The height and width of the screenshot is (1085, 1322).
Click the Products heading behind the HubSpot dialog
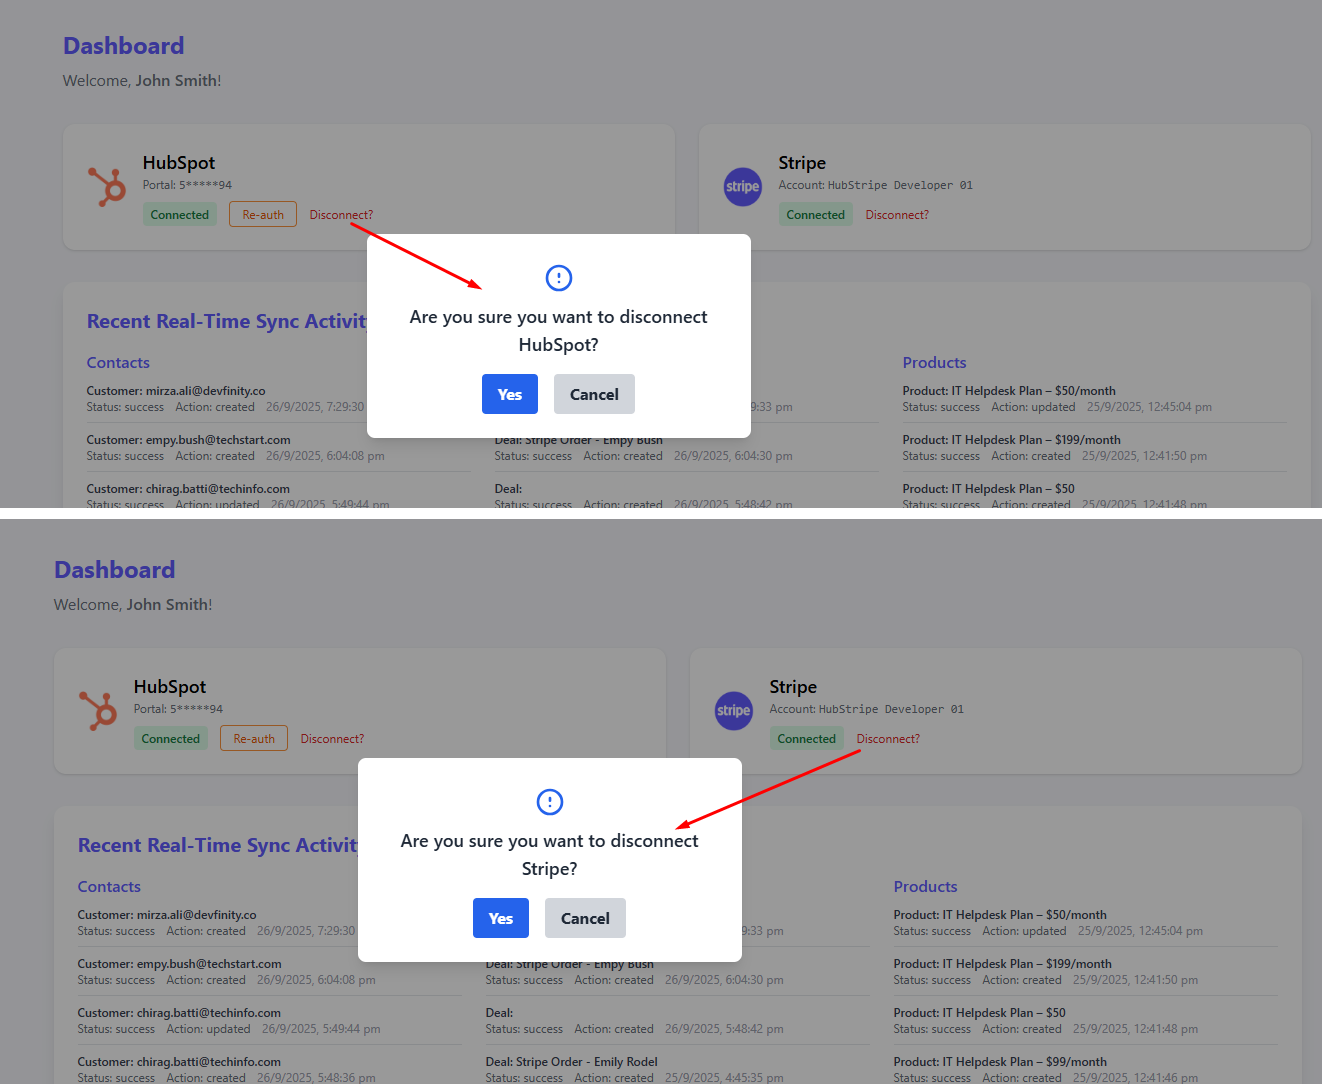click(935, 363)
